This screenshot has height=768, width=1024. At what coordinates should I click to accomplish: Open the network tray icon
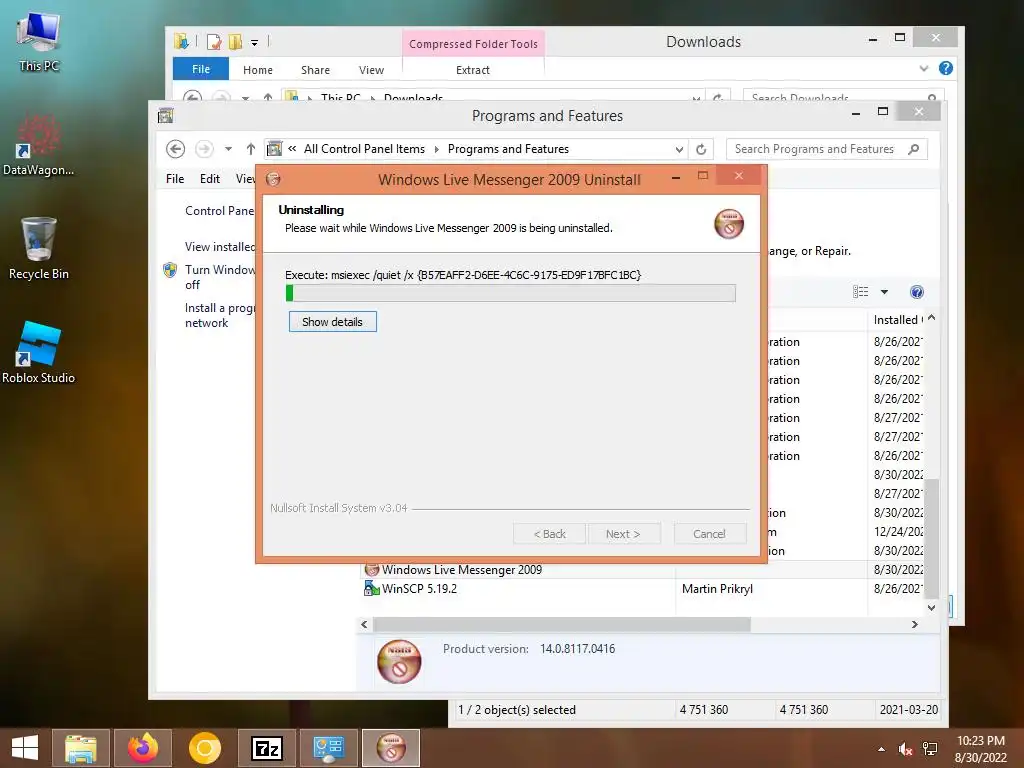pyautogui.click(x=930, y=749)
